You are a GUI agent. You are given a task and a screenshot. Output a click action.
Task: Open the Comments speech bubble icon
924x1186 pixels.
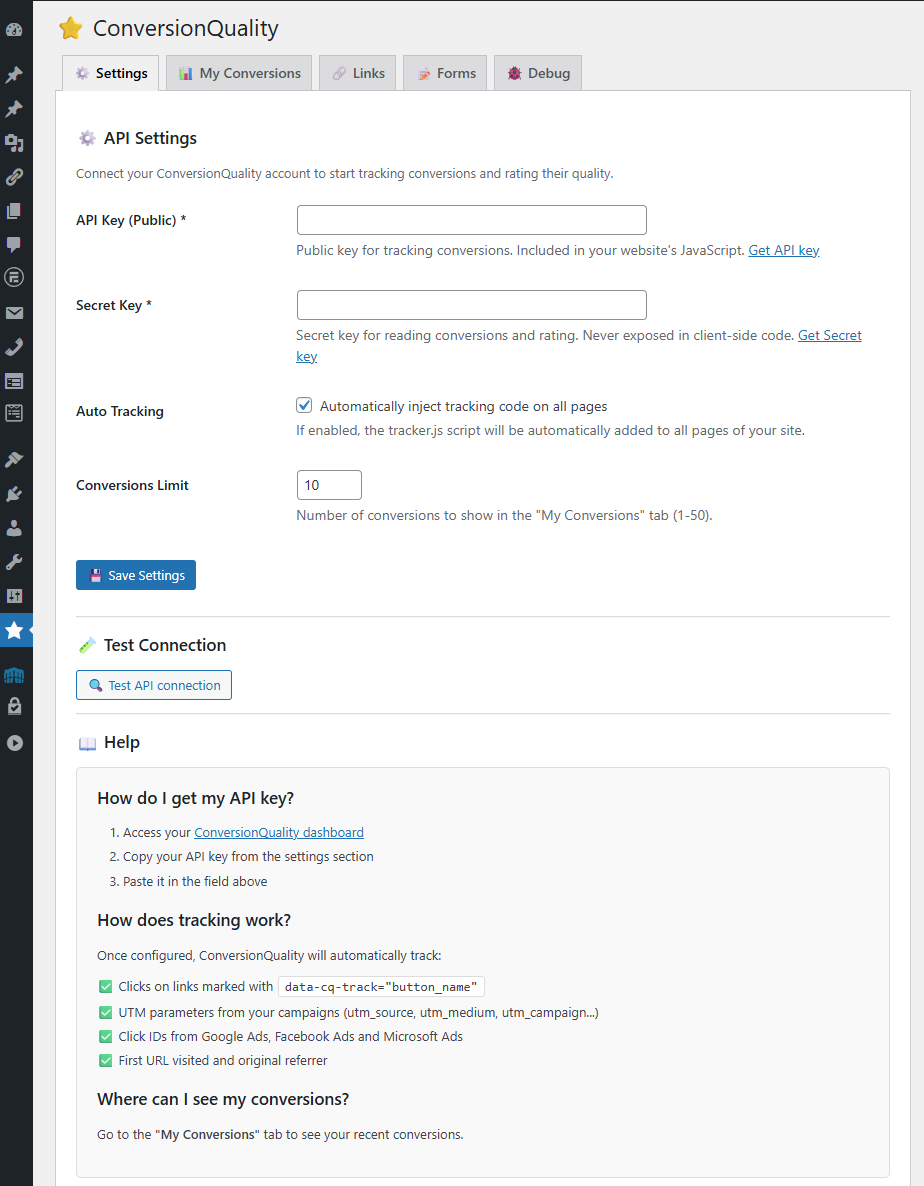point(14,244)
